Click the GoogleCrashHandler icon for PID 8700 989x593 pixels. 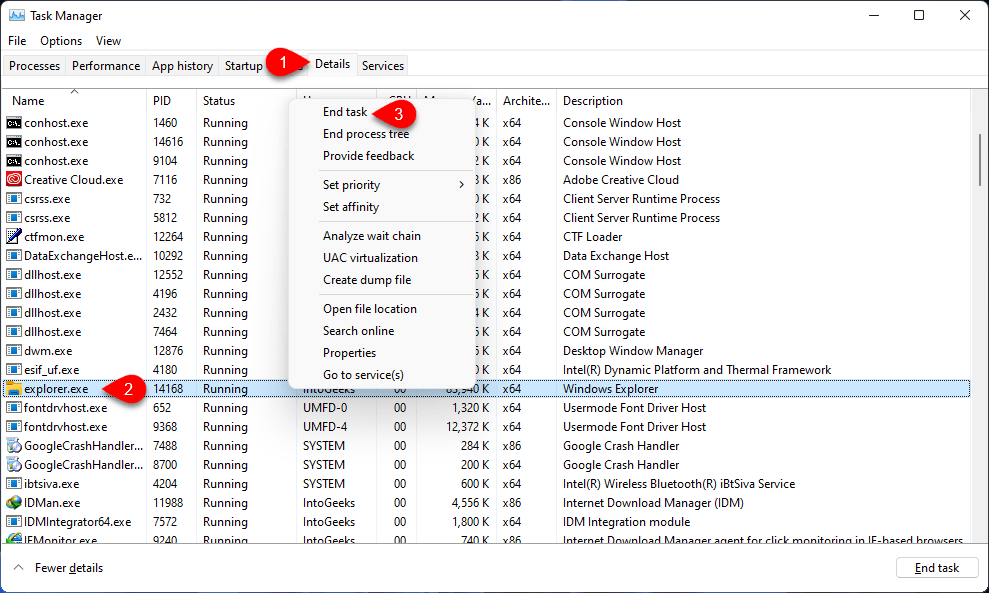click(x=13, y=464)
